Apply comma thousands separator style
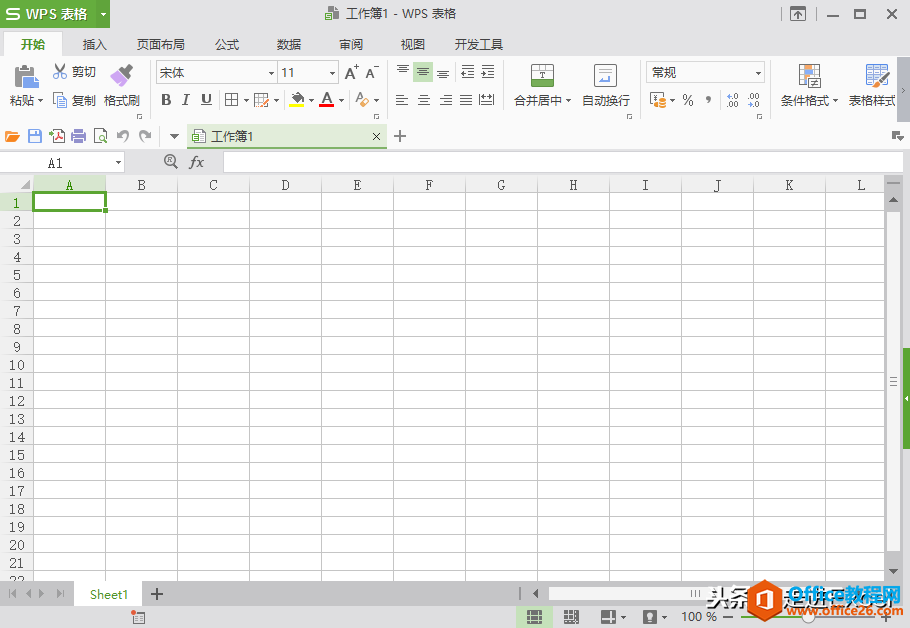This screenshot has width=910, height=628. [709, 100]
